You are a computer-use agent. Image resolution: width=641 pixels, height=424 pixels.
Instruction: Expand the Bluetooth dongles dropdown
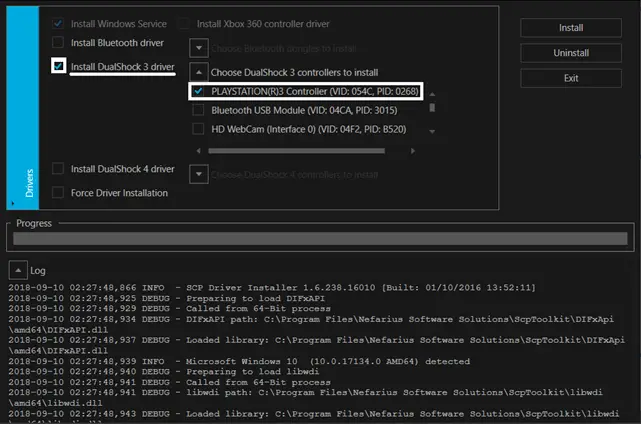point(199,48)
